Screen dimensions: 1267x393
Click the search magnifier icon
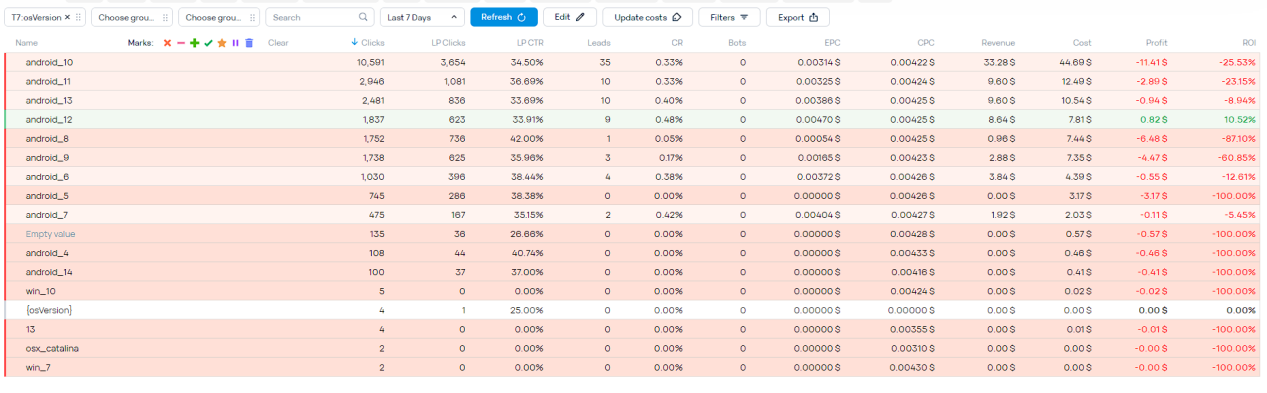coord(363,17)
